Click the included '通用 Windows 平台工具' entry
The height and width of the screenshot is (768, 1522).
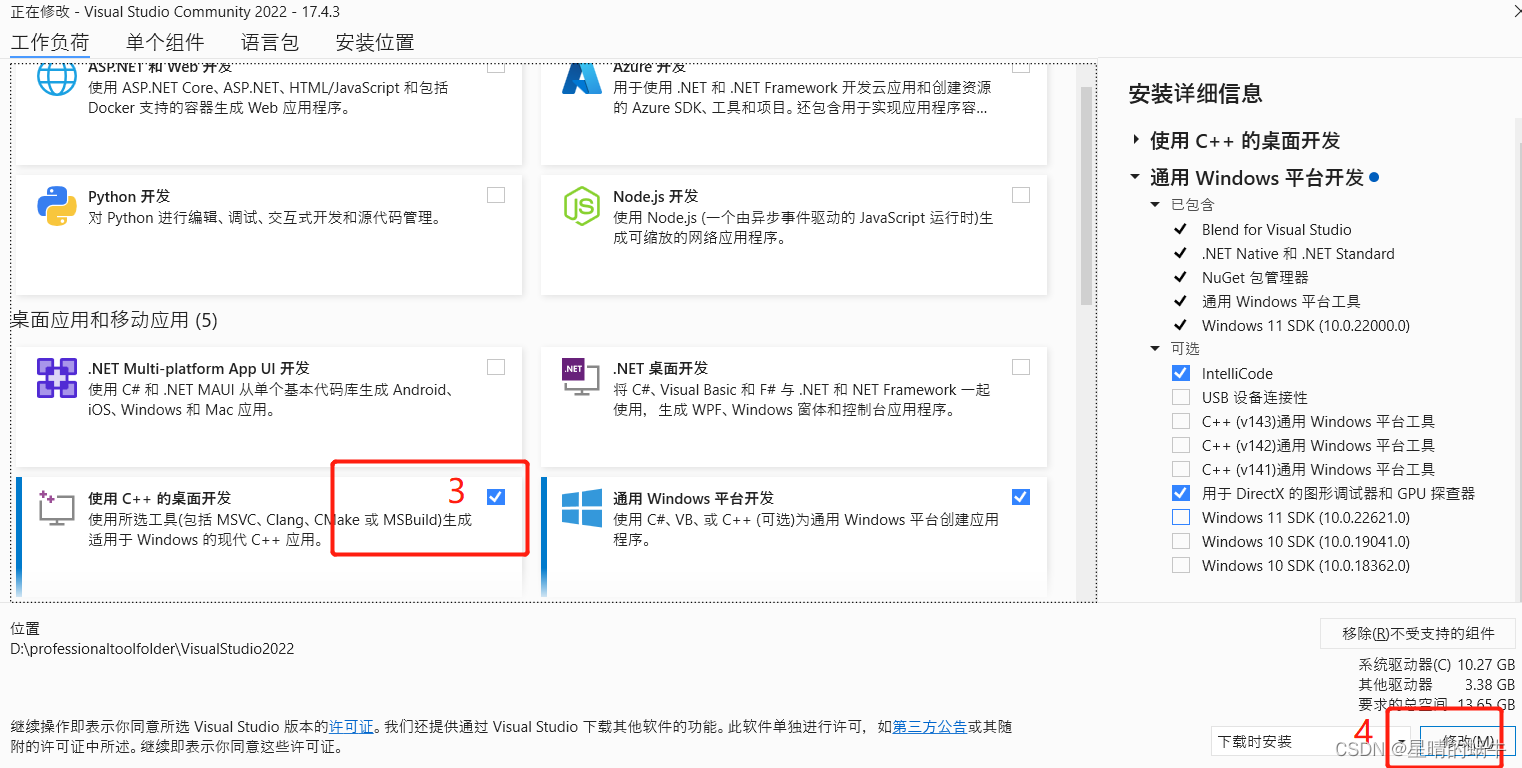coord(1281,302)
